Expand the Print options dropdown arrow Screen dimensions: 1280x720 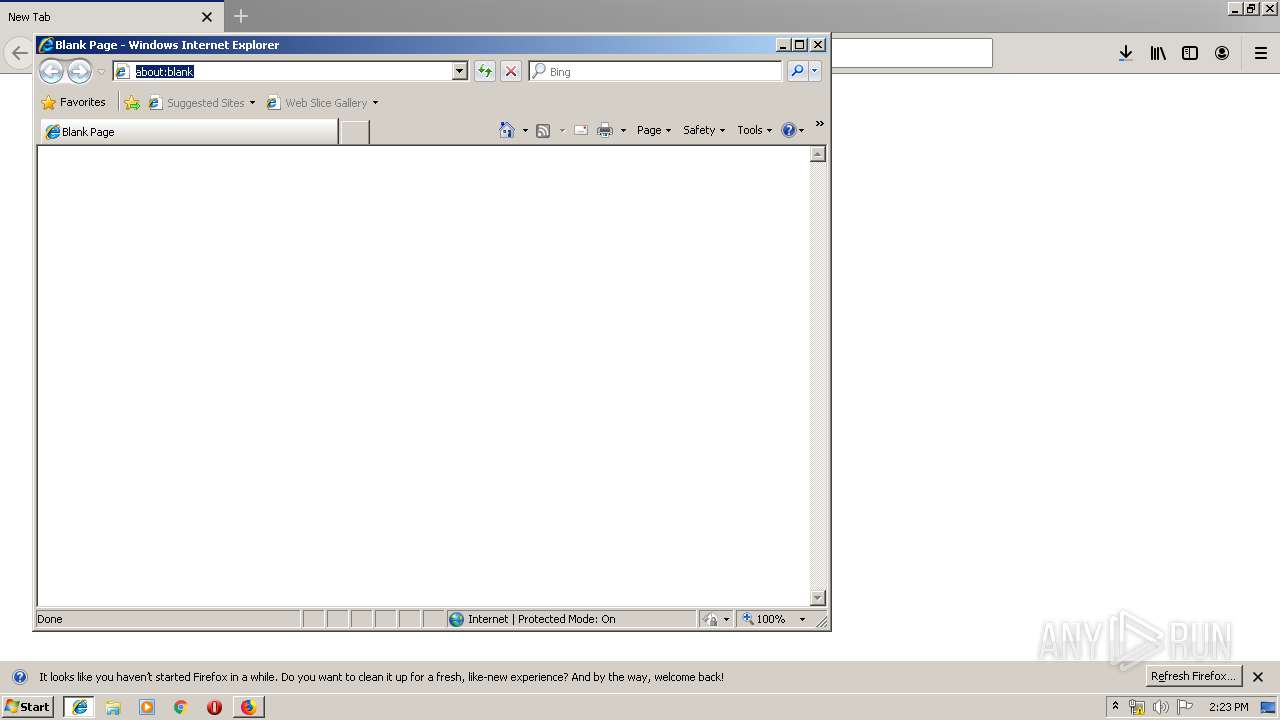click(623, 130)
